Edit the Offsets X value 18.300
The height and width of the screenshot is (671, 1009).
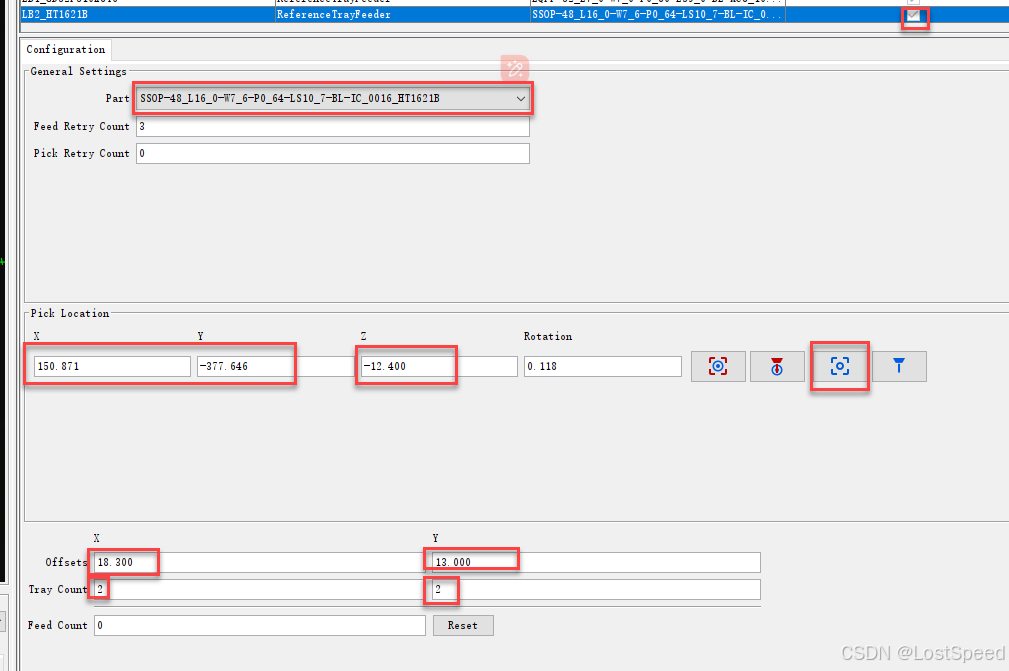123,562
